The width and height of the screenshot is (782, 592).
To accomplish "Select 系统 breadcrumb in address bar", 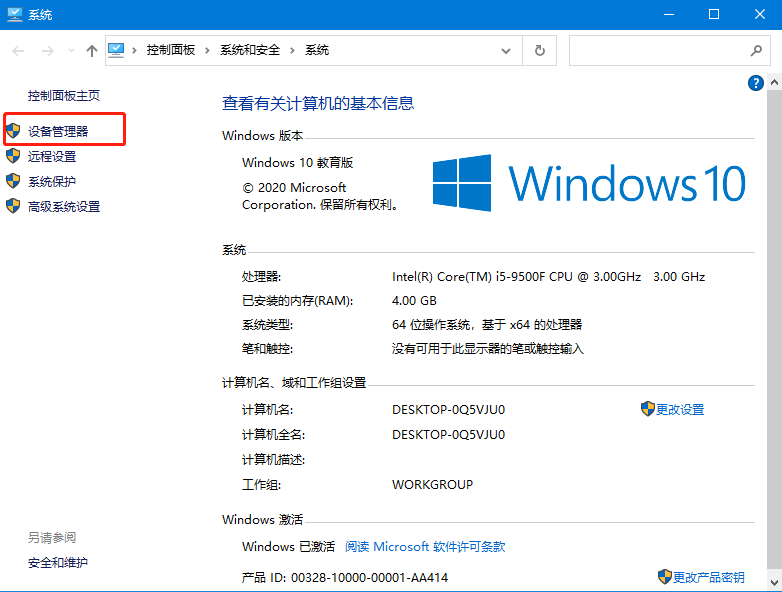I will point(317,50).
